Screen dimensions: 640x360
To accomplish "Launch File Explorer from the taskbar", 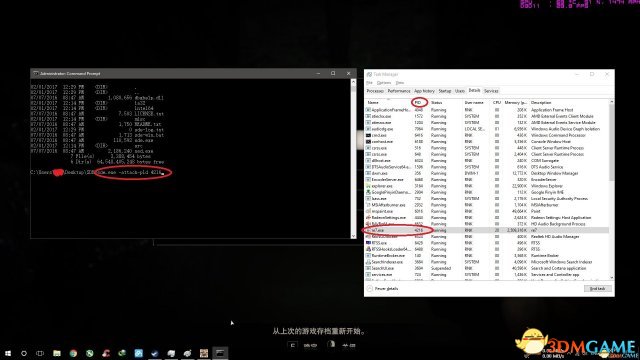I will 57,353.
